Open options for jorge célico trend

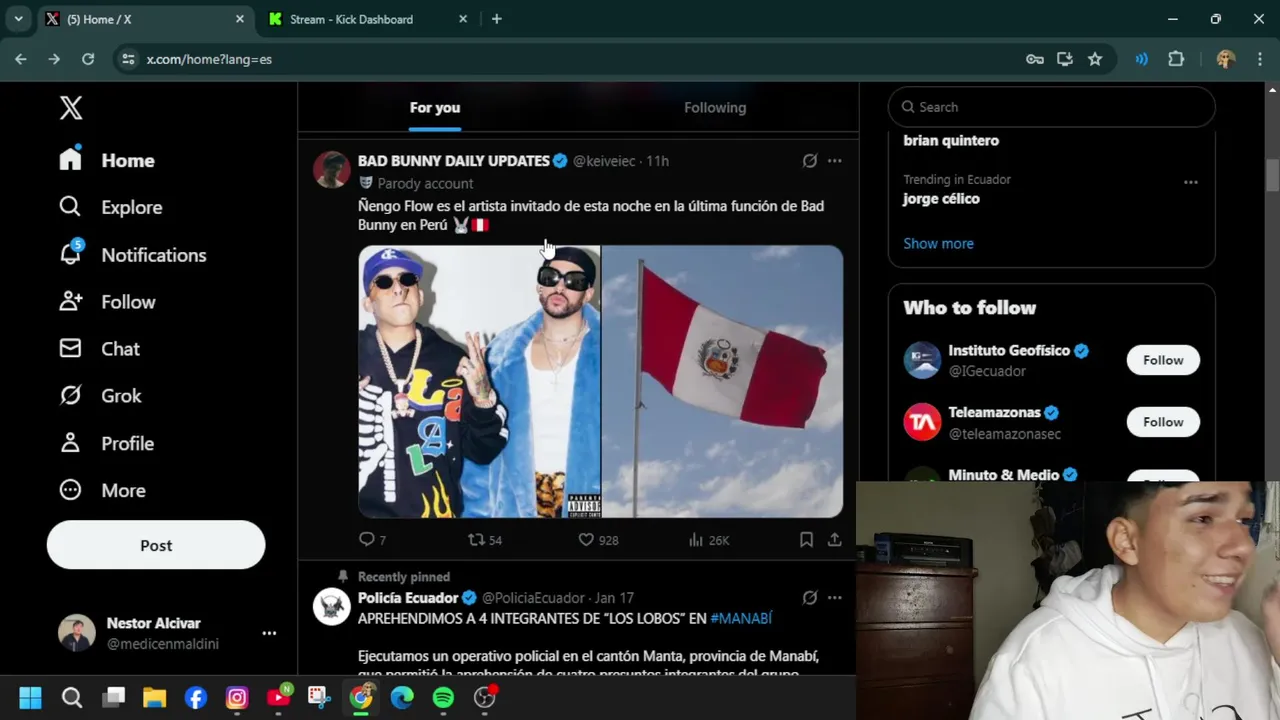coord(1190,182)
